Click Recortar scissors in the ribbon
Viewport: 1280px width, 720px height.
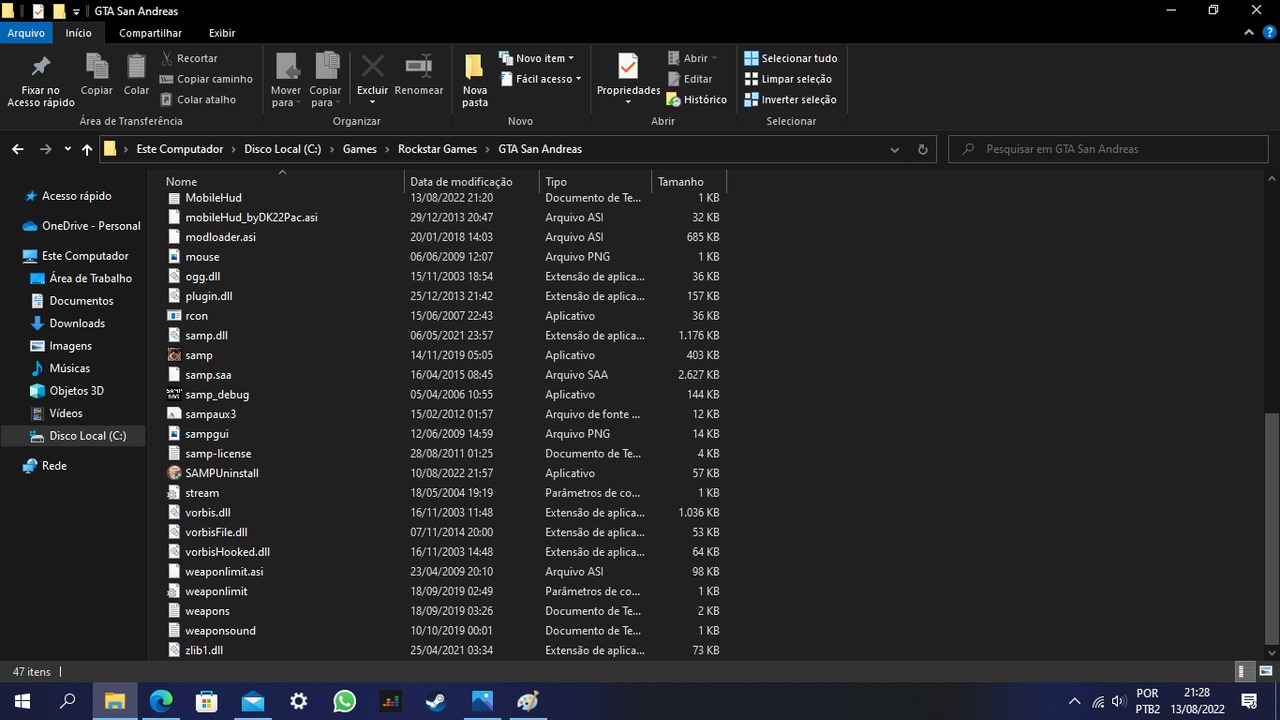[188, 58]
